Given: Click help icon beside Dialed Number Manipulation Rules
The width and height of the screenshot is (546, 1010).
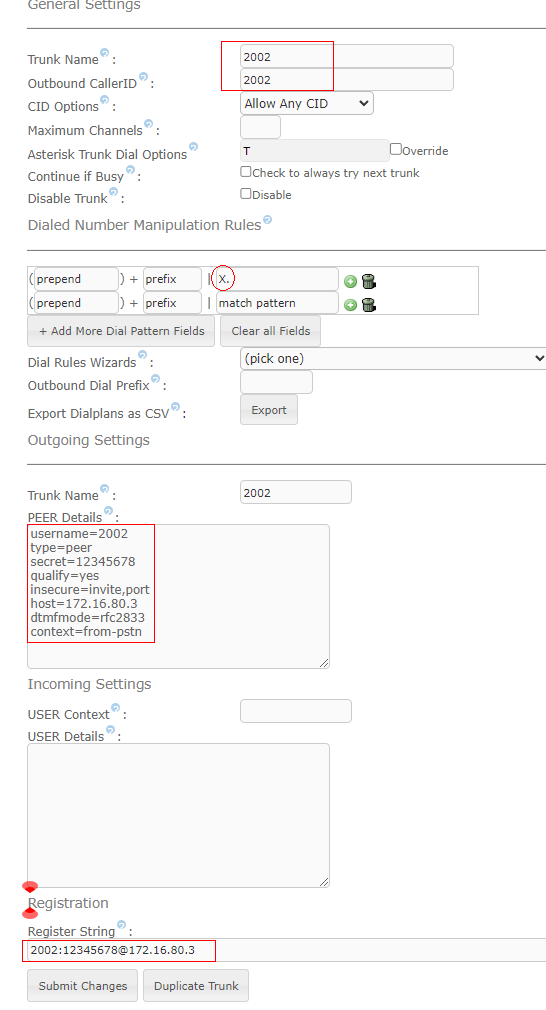Looking at the screenshot, I should pyautogui.click(x=267, y=220).
